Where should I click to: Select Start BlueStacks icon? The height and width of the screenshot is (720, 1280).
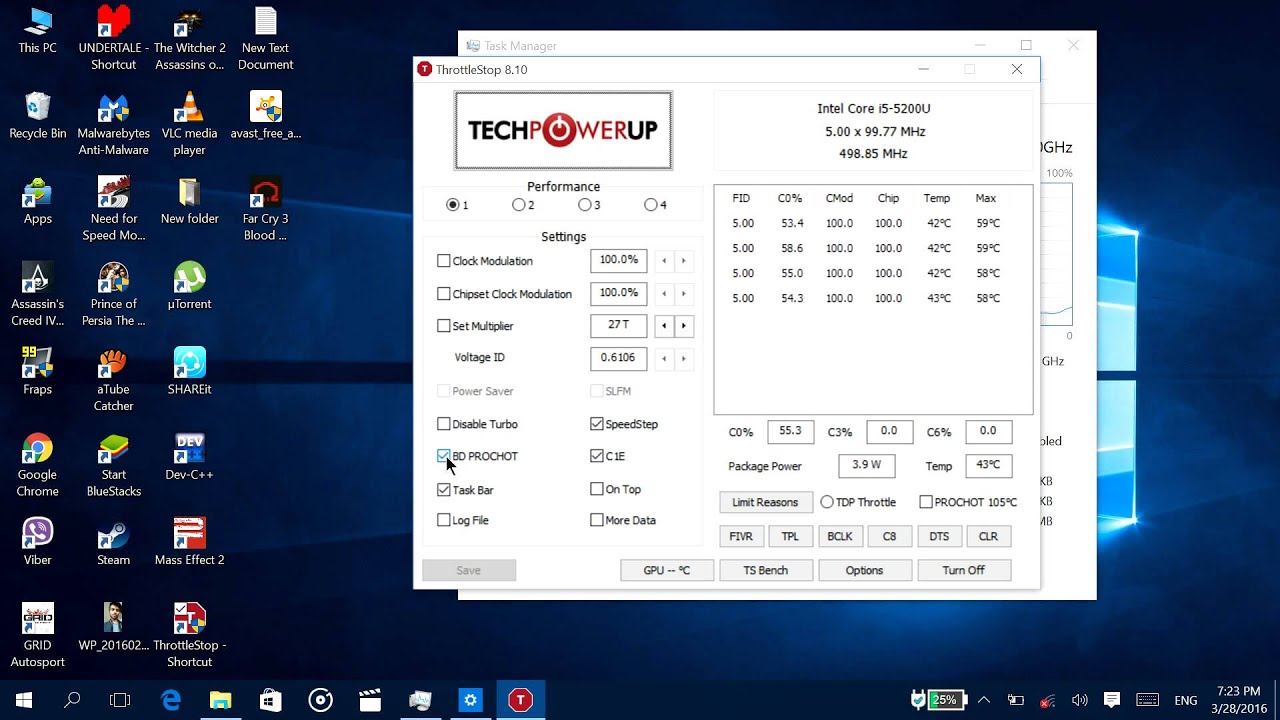click(x=113, y=465)
